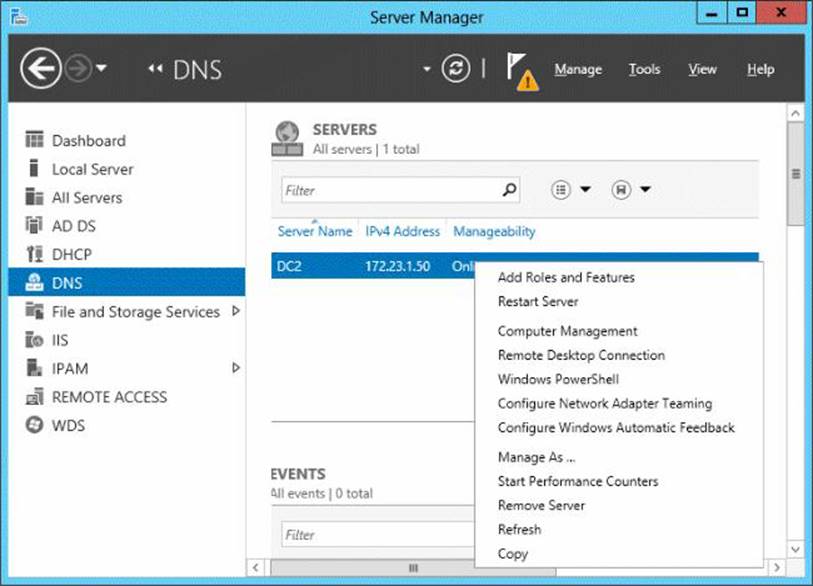This screenshot has width=813, height=586.
Task: Click the back navigation arrow button
Action: point(39,69)
